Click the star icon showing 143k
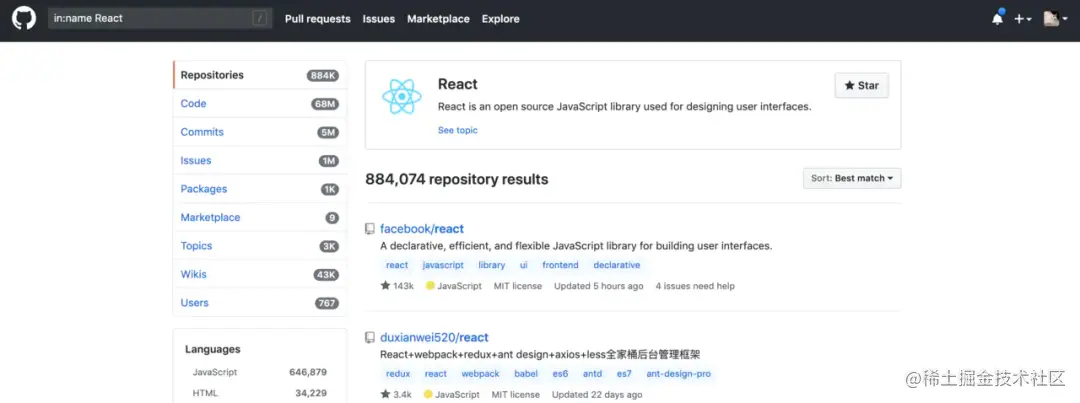 point(385,285)
